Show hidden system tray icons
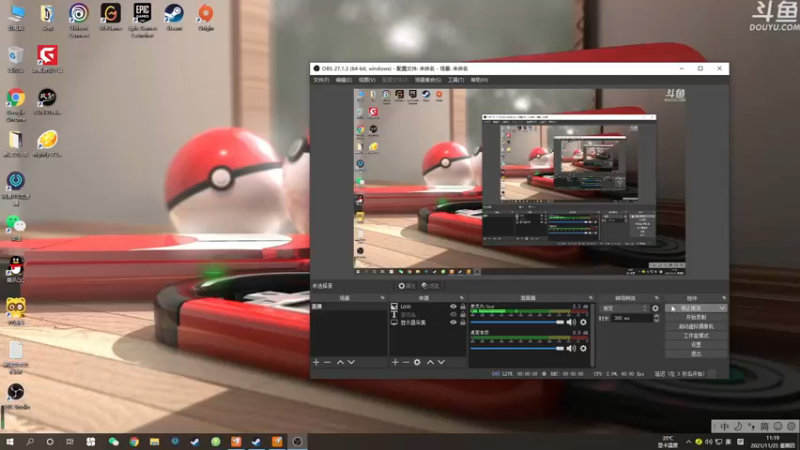The width and height of the screenshot is (800, 450). pos(688,442)
